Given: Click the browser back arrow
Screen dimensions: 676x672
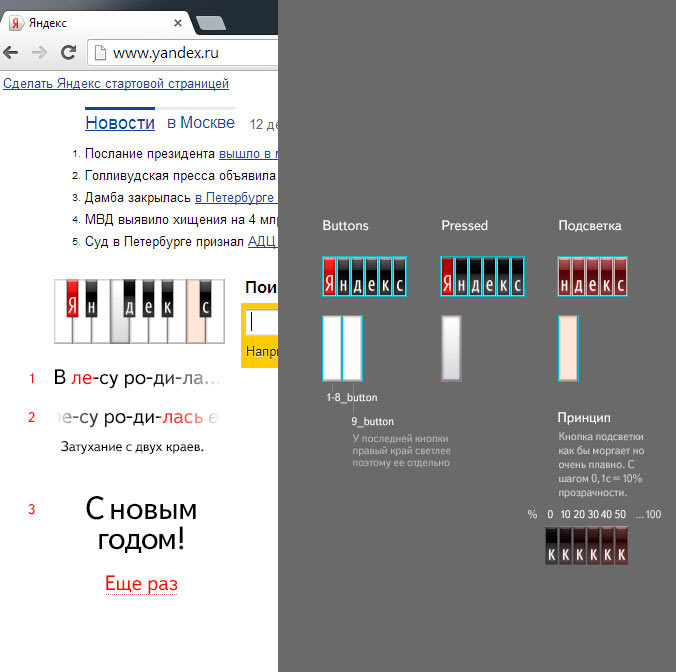Looking at the screenshot, I should coord(10,53).
